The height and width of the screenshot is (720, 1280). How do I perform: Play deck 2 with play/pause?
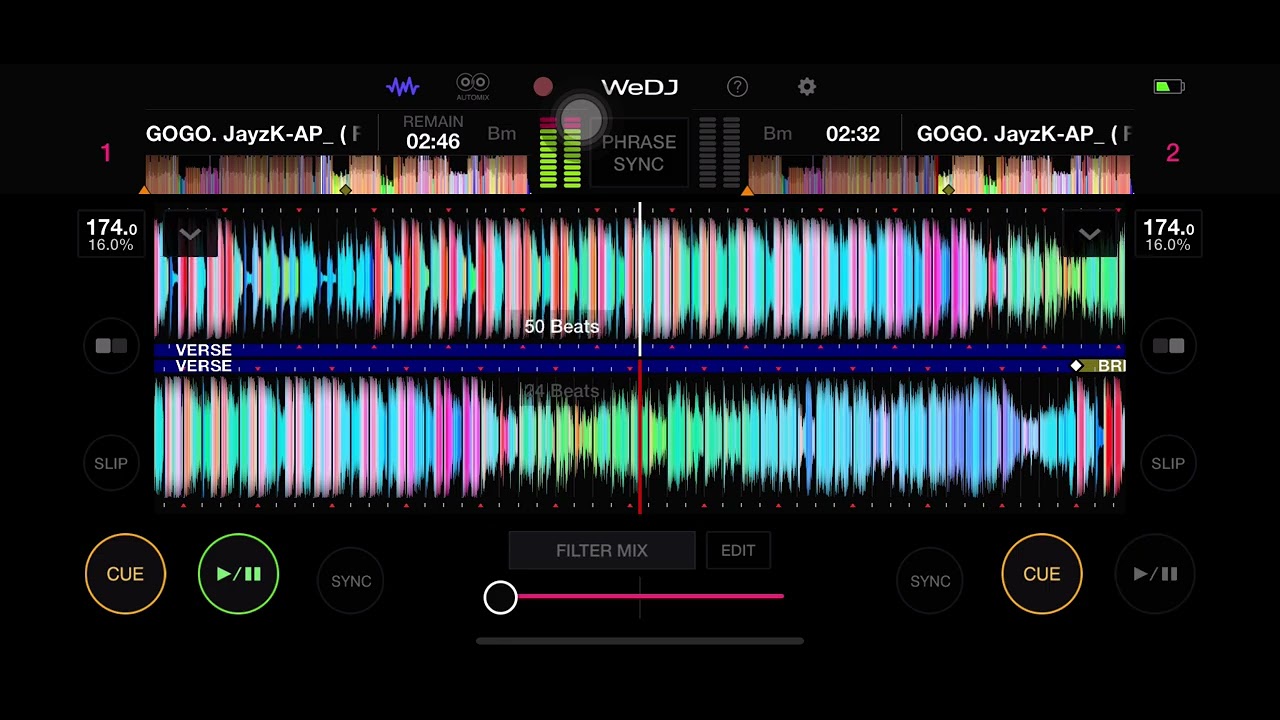coord(1155,574)
